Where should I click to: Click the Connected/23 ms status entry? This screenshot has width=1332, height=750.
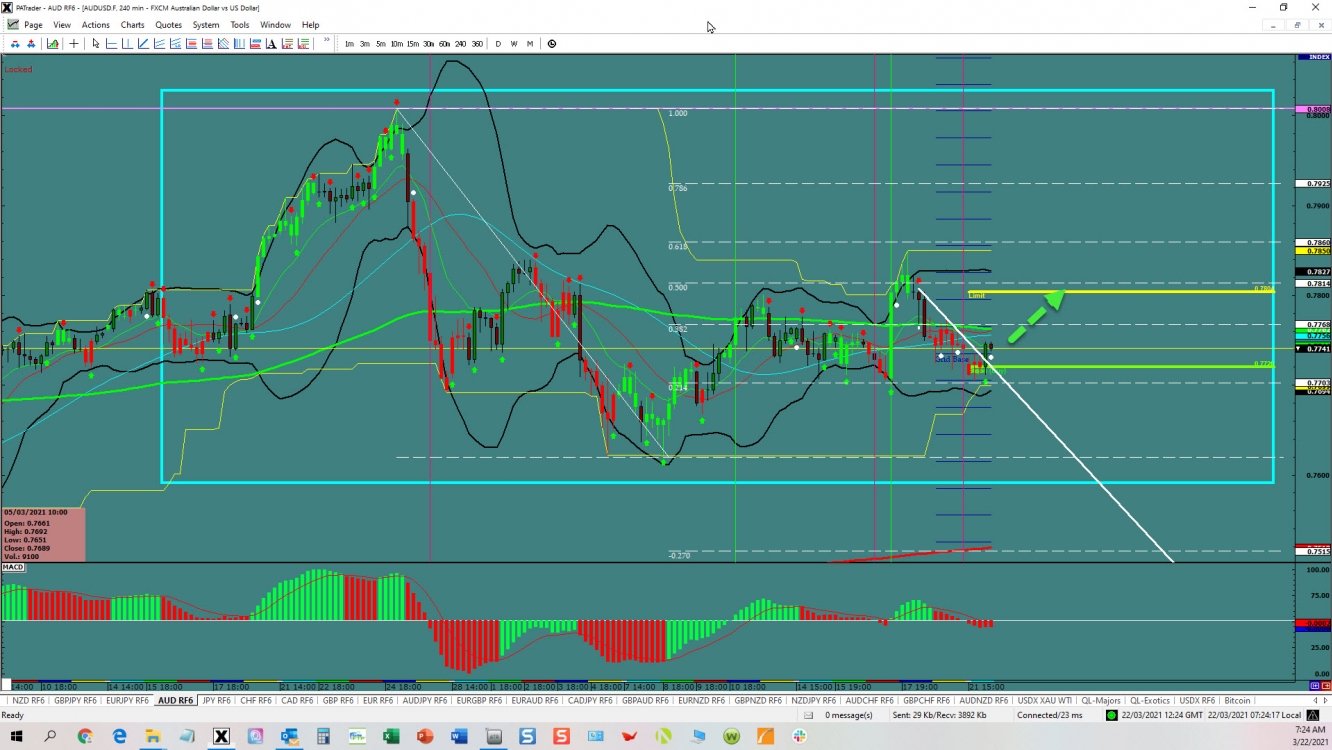1050,715
